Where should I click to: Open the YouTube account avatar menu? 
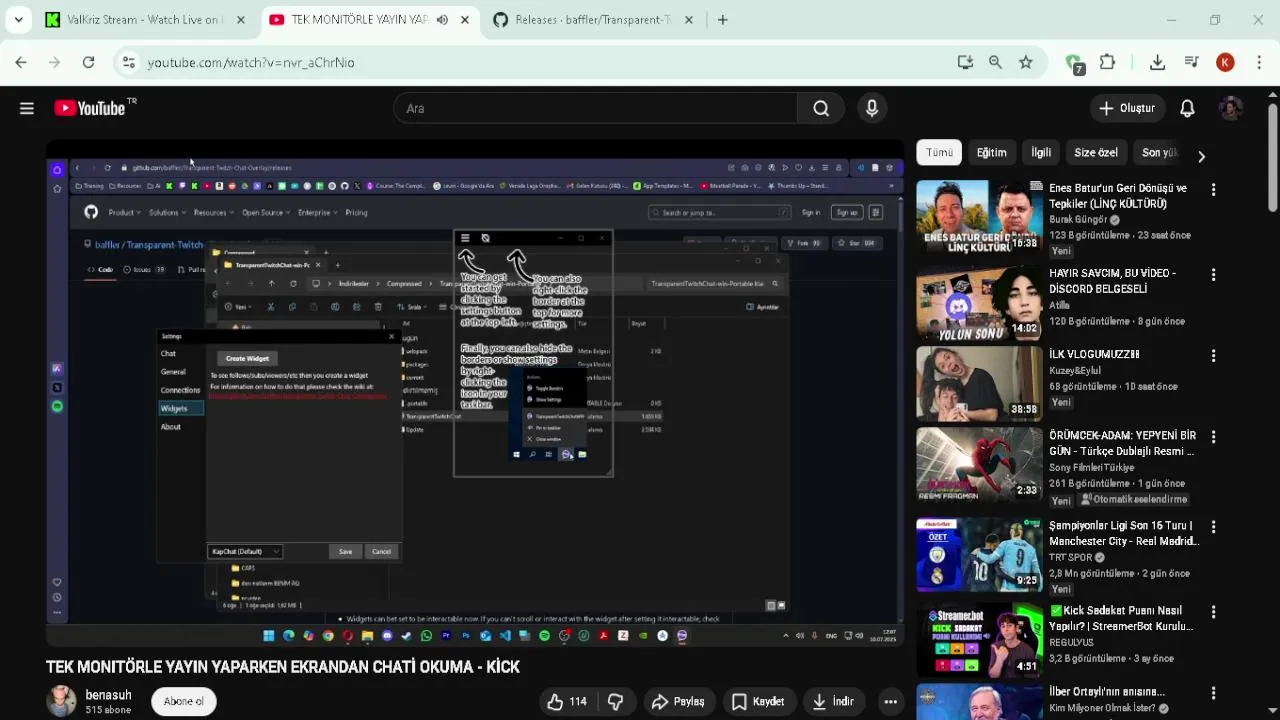[x=1231, y=108]
